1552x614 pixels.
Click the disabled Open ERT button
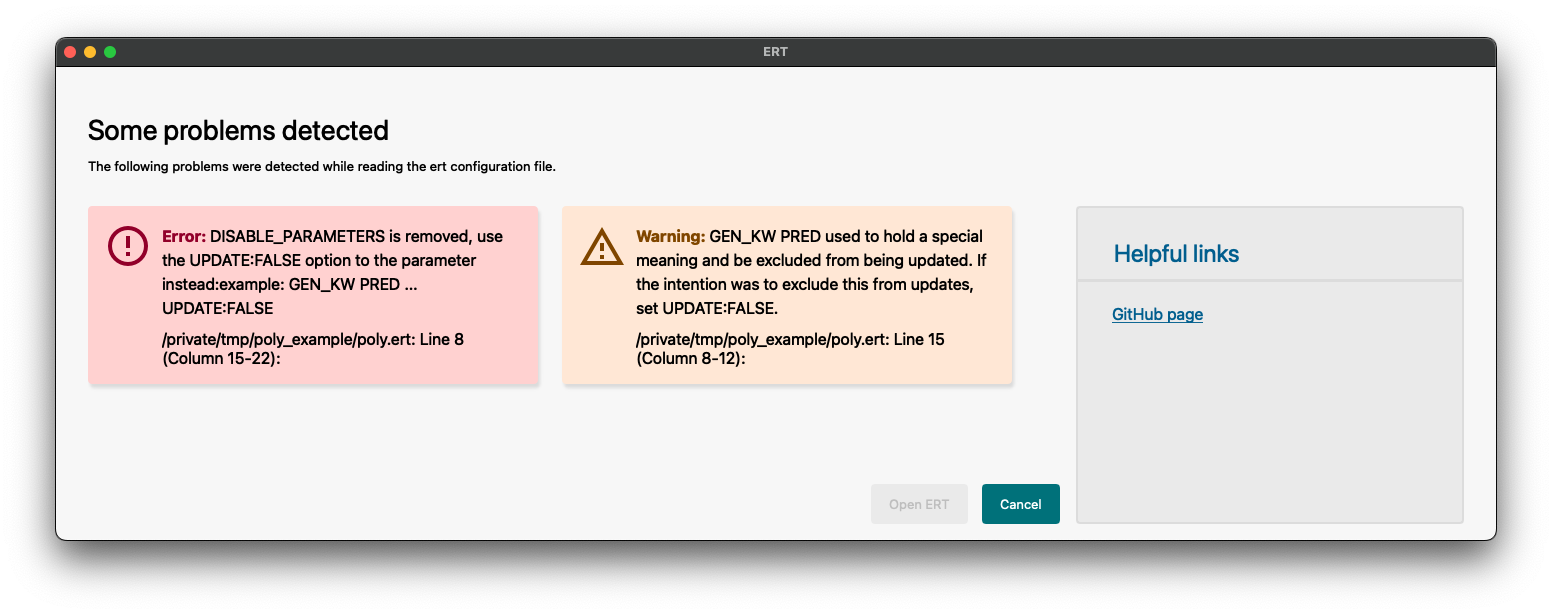[919, 504]
